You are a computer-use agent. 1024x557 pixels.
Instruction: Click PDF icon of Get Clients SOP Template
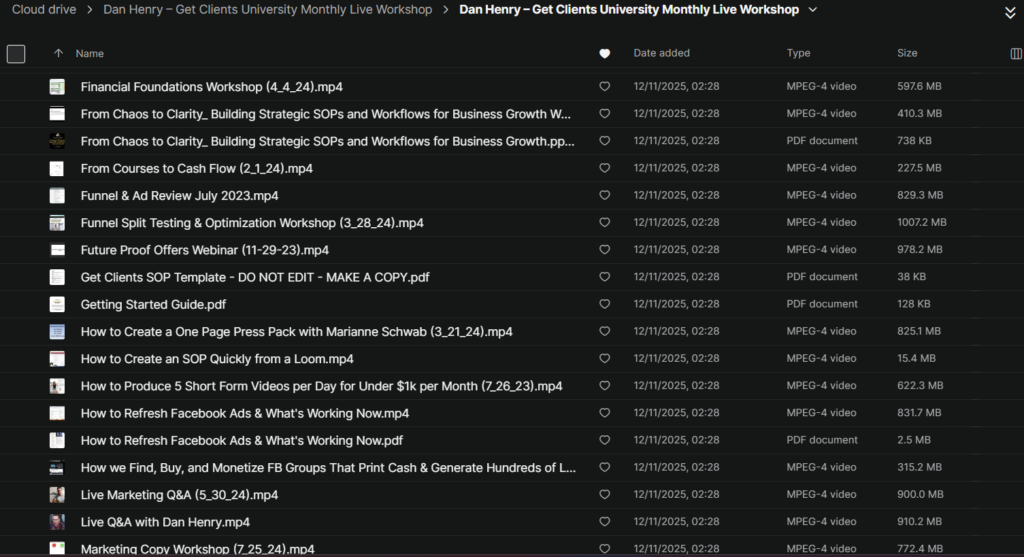(x=57, y=277)
